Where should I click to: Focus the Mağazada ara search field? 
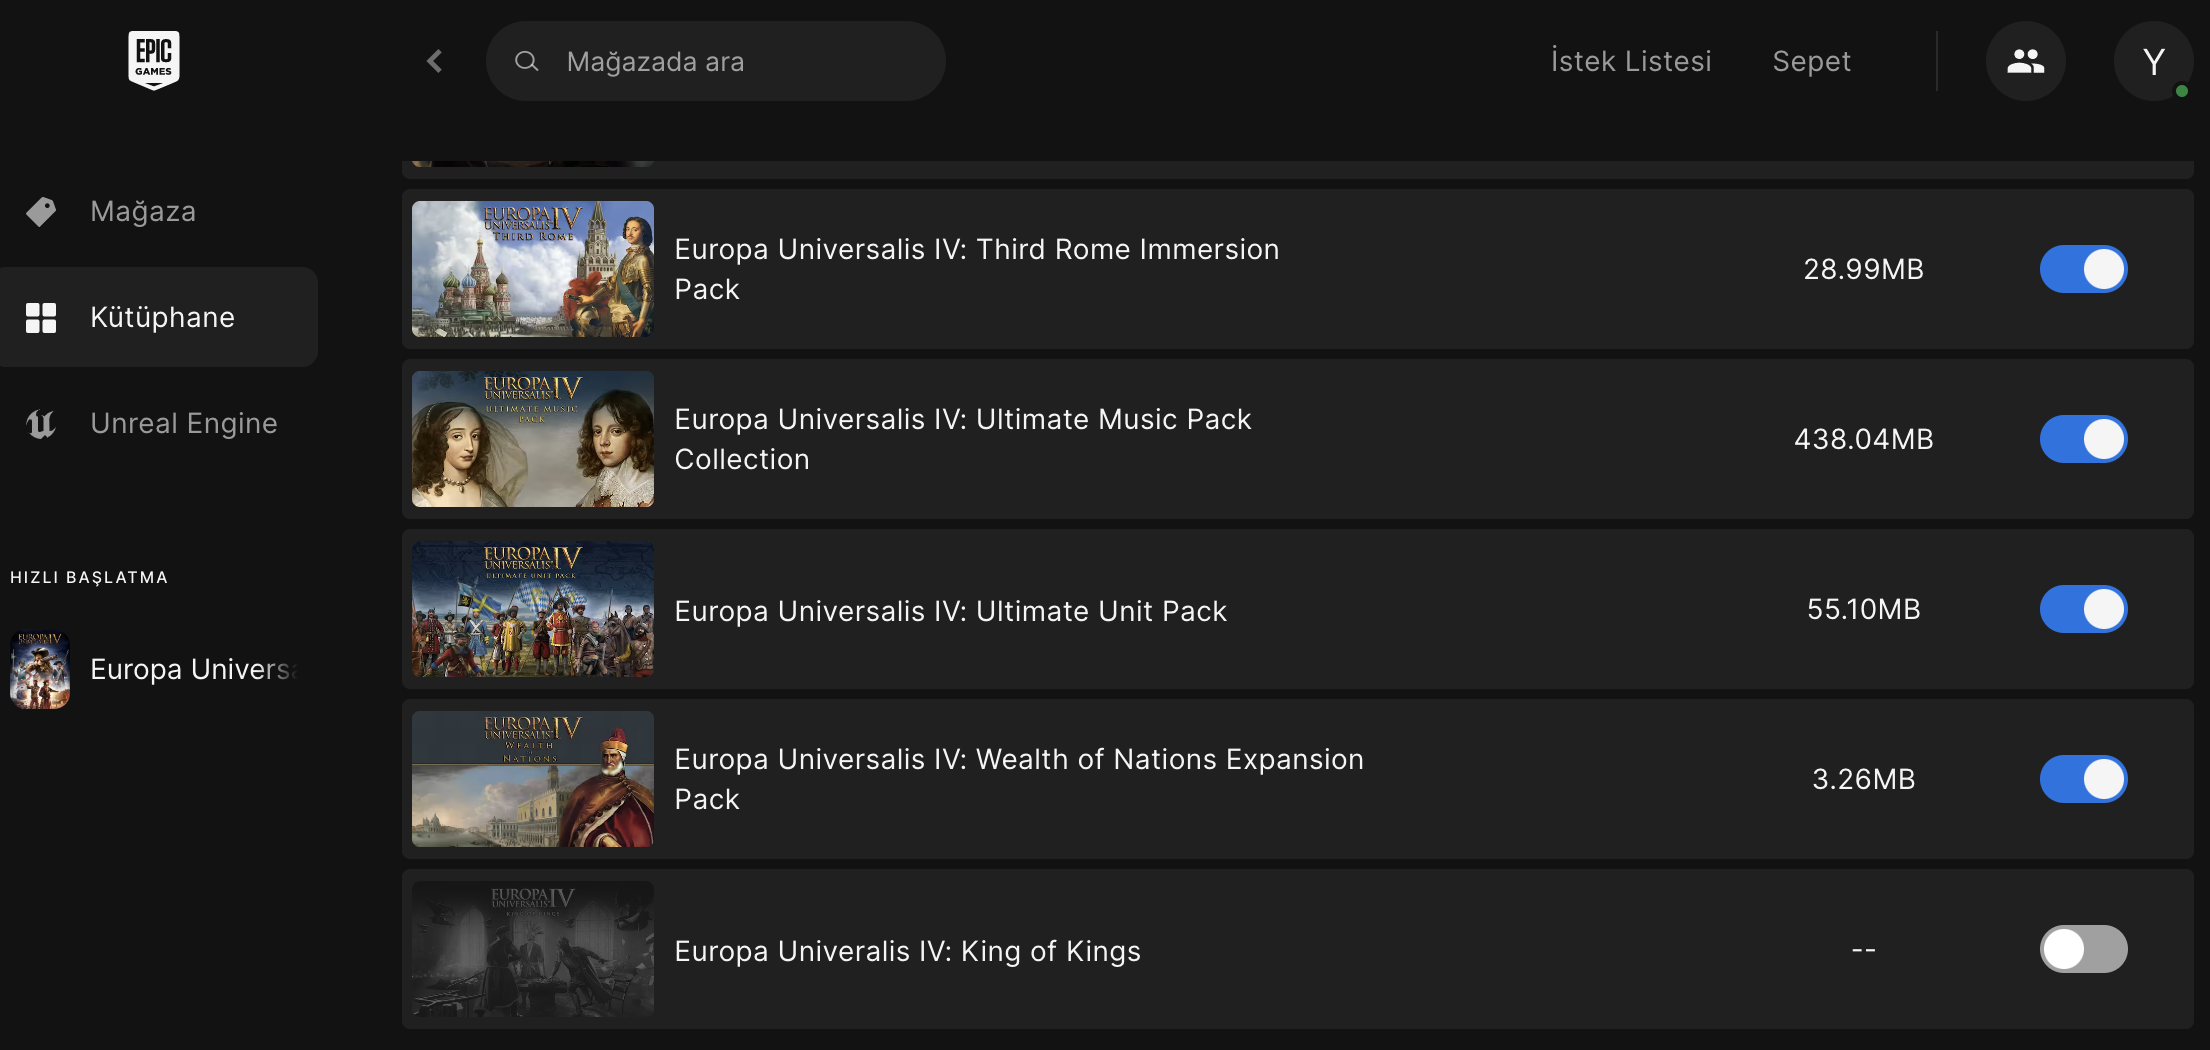tap(716, 61)
